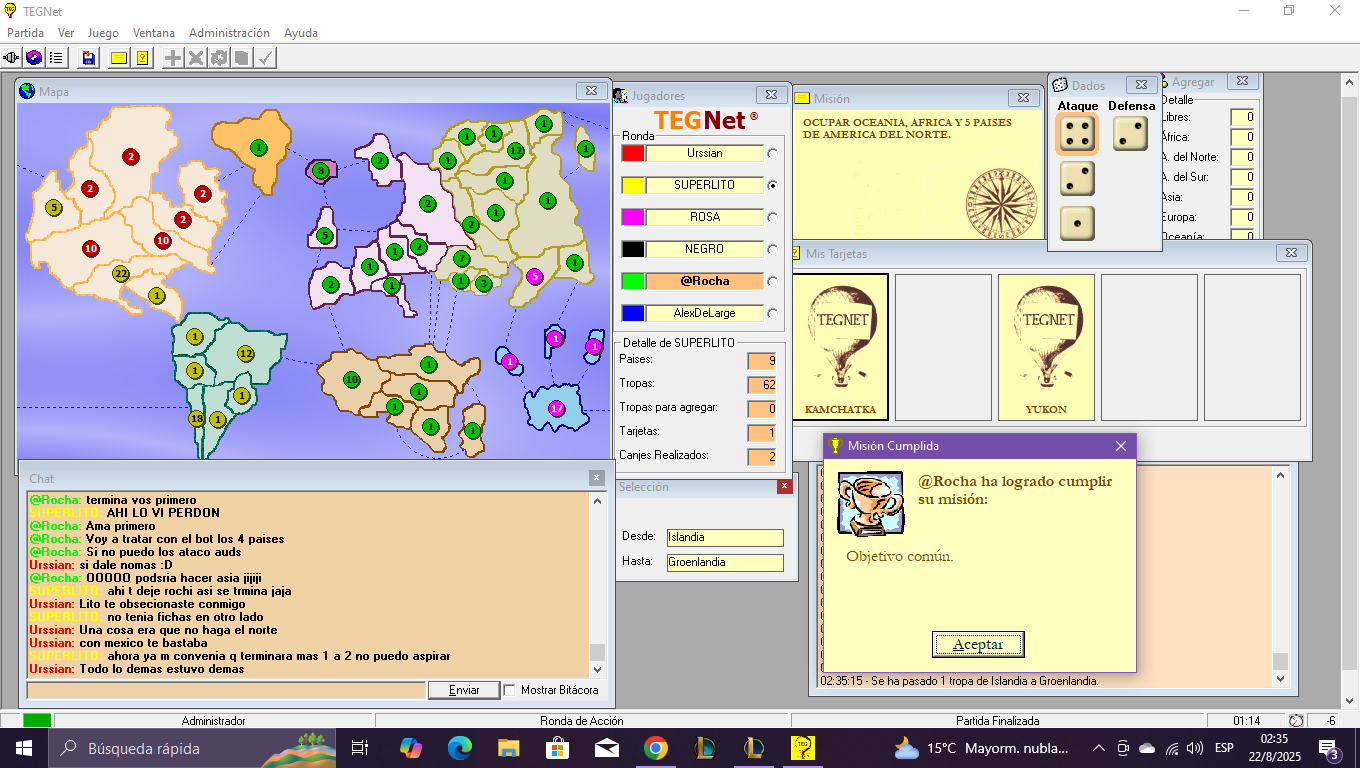Click the list view toolbar icon
The image size is (1360, 768).
56,58
